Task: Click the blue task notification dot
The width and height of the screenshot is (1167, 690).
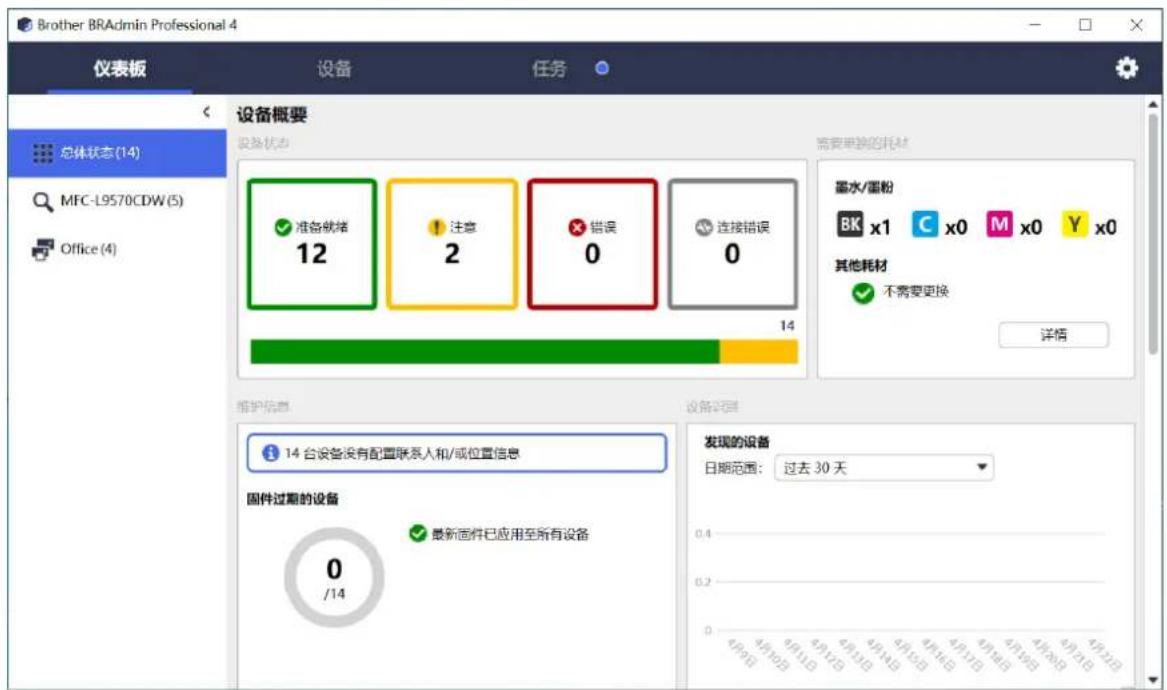Action: [x=602, y=68]
